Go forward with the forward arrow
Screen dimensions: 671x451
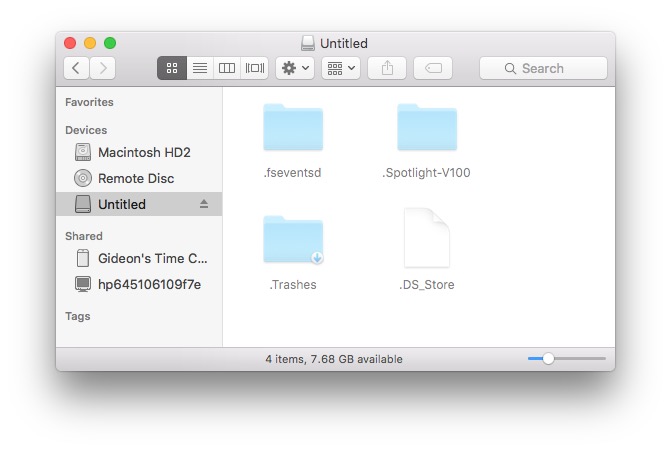(102, 68)
